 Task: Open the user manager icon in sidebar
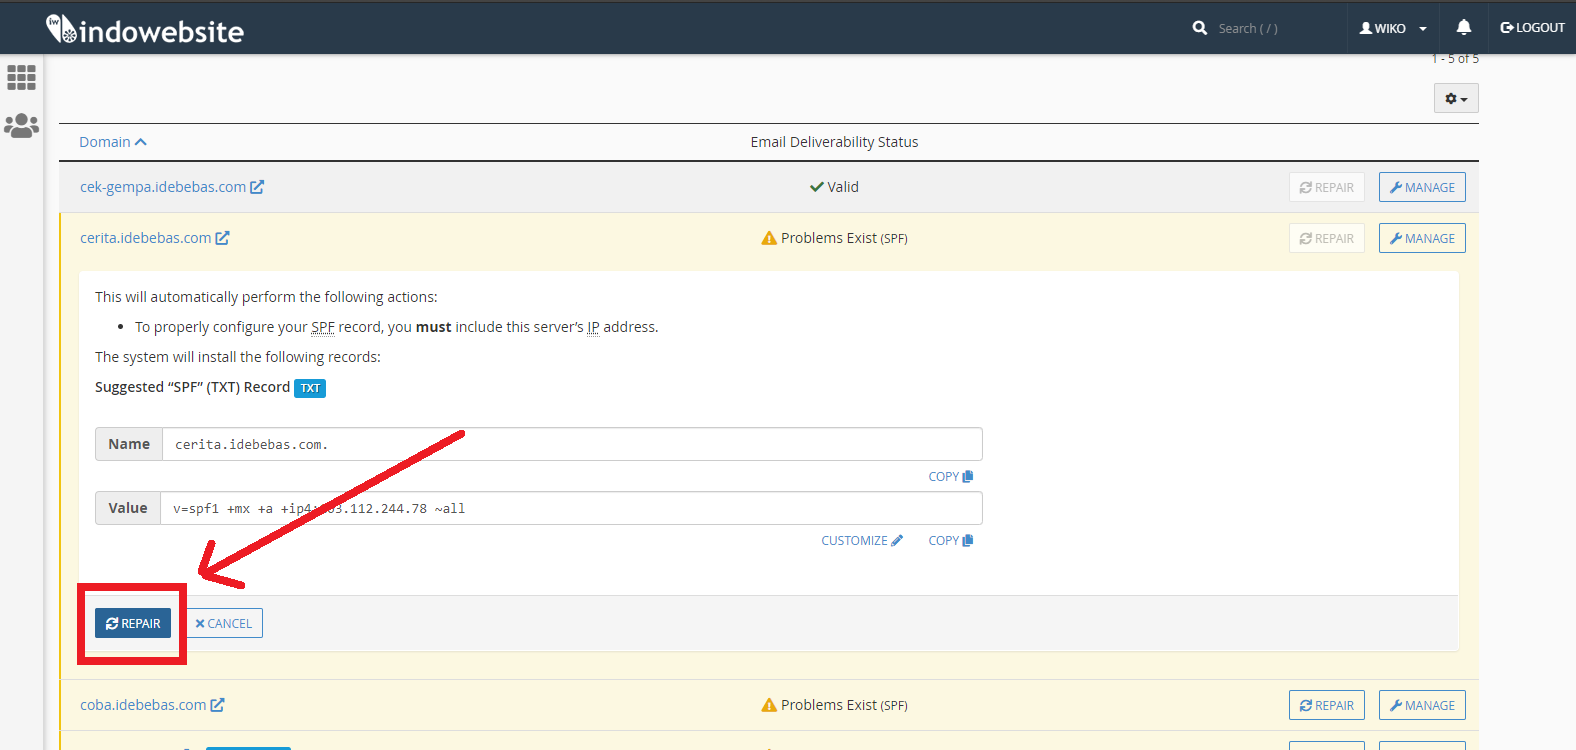(x=21, y=125)
